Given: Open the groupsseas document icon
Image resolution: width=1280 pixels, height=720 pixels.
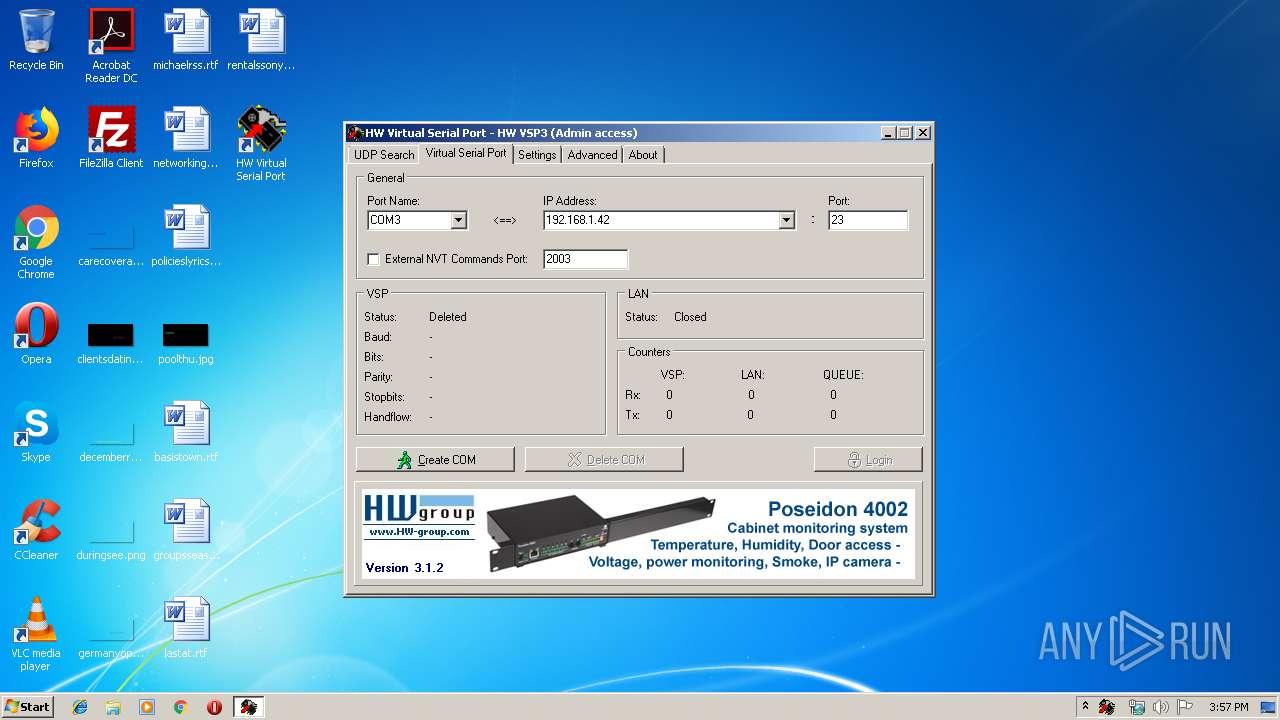Looking at the screenshot, I should pos(186,530).
